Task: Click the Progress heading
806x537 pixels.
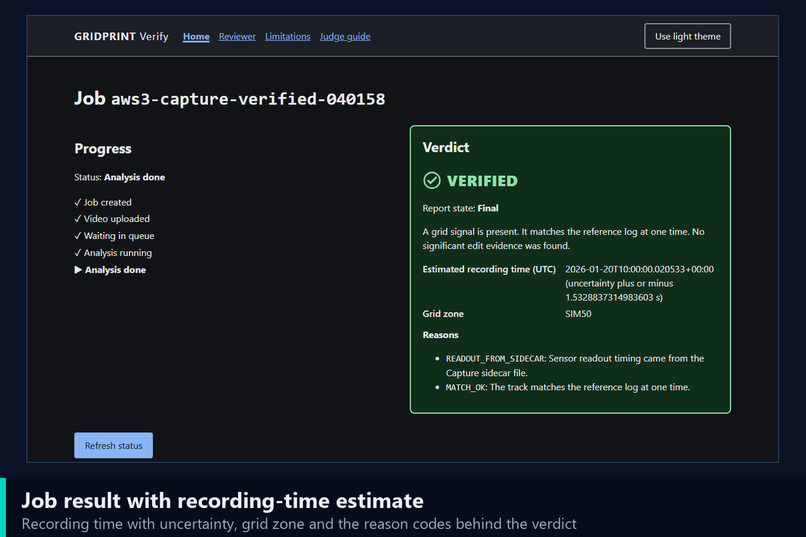Action: (x=103, y=149)
